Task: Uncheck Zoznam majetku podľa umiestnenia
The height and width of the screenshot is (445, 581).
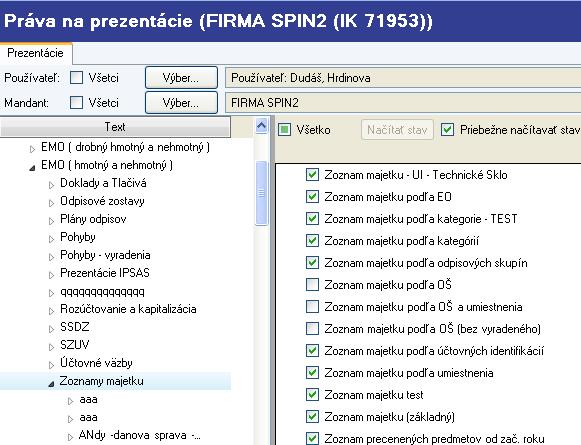Action: click(312, 372)
